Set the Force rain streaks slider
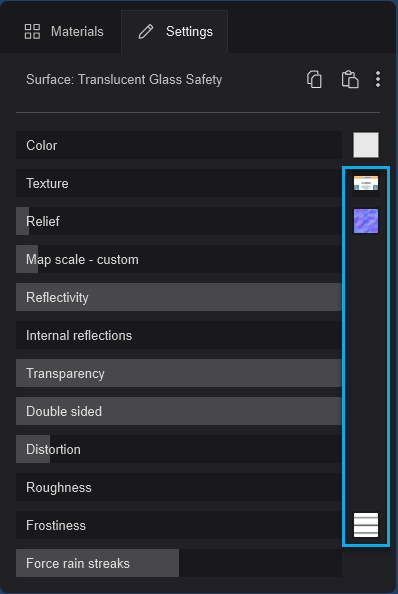The height and width of the screenshot is (594, 398). tap(179, 563)
